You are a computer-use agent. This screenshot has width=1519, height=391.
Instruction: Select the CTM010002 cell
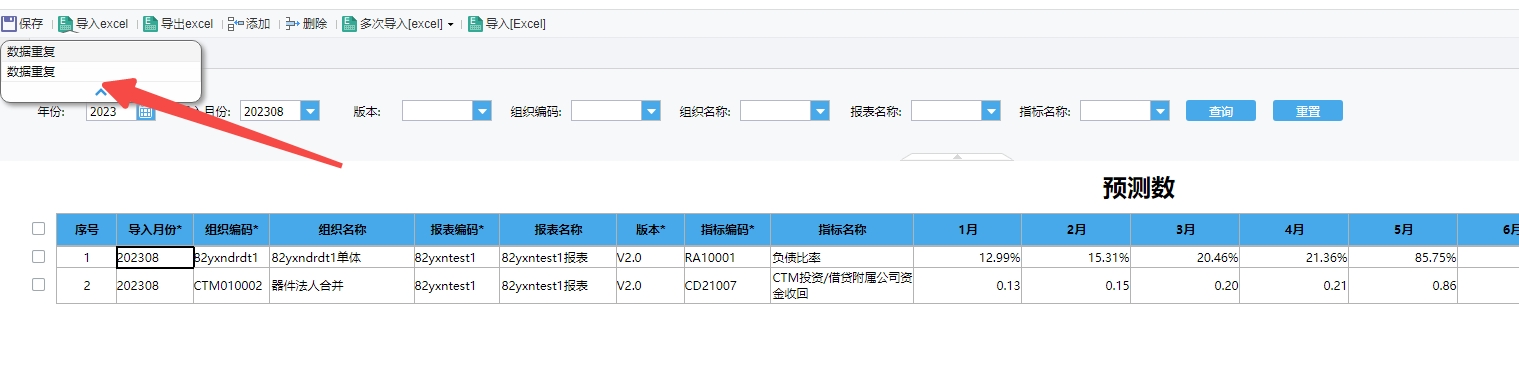click(x=231, y=285)
